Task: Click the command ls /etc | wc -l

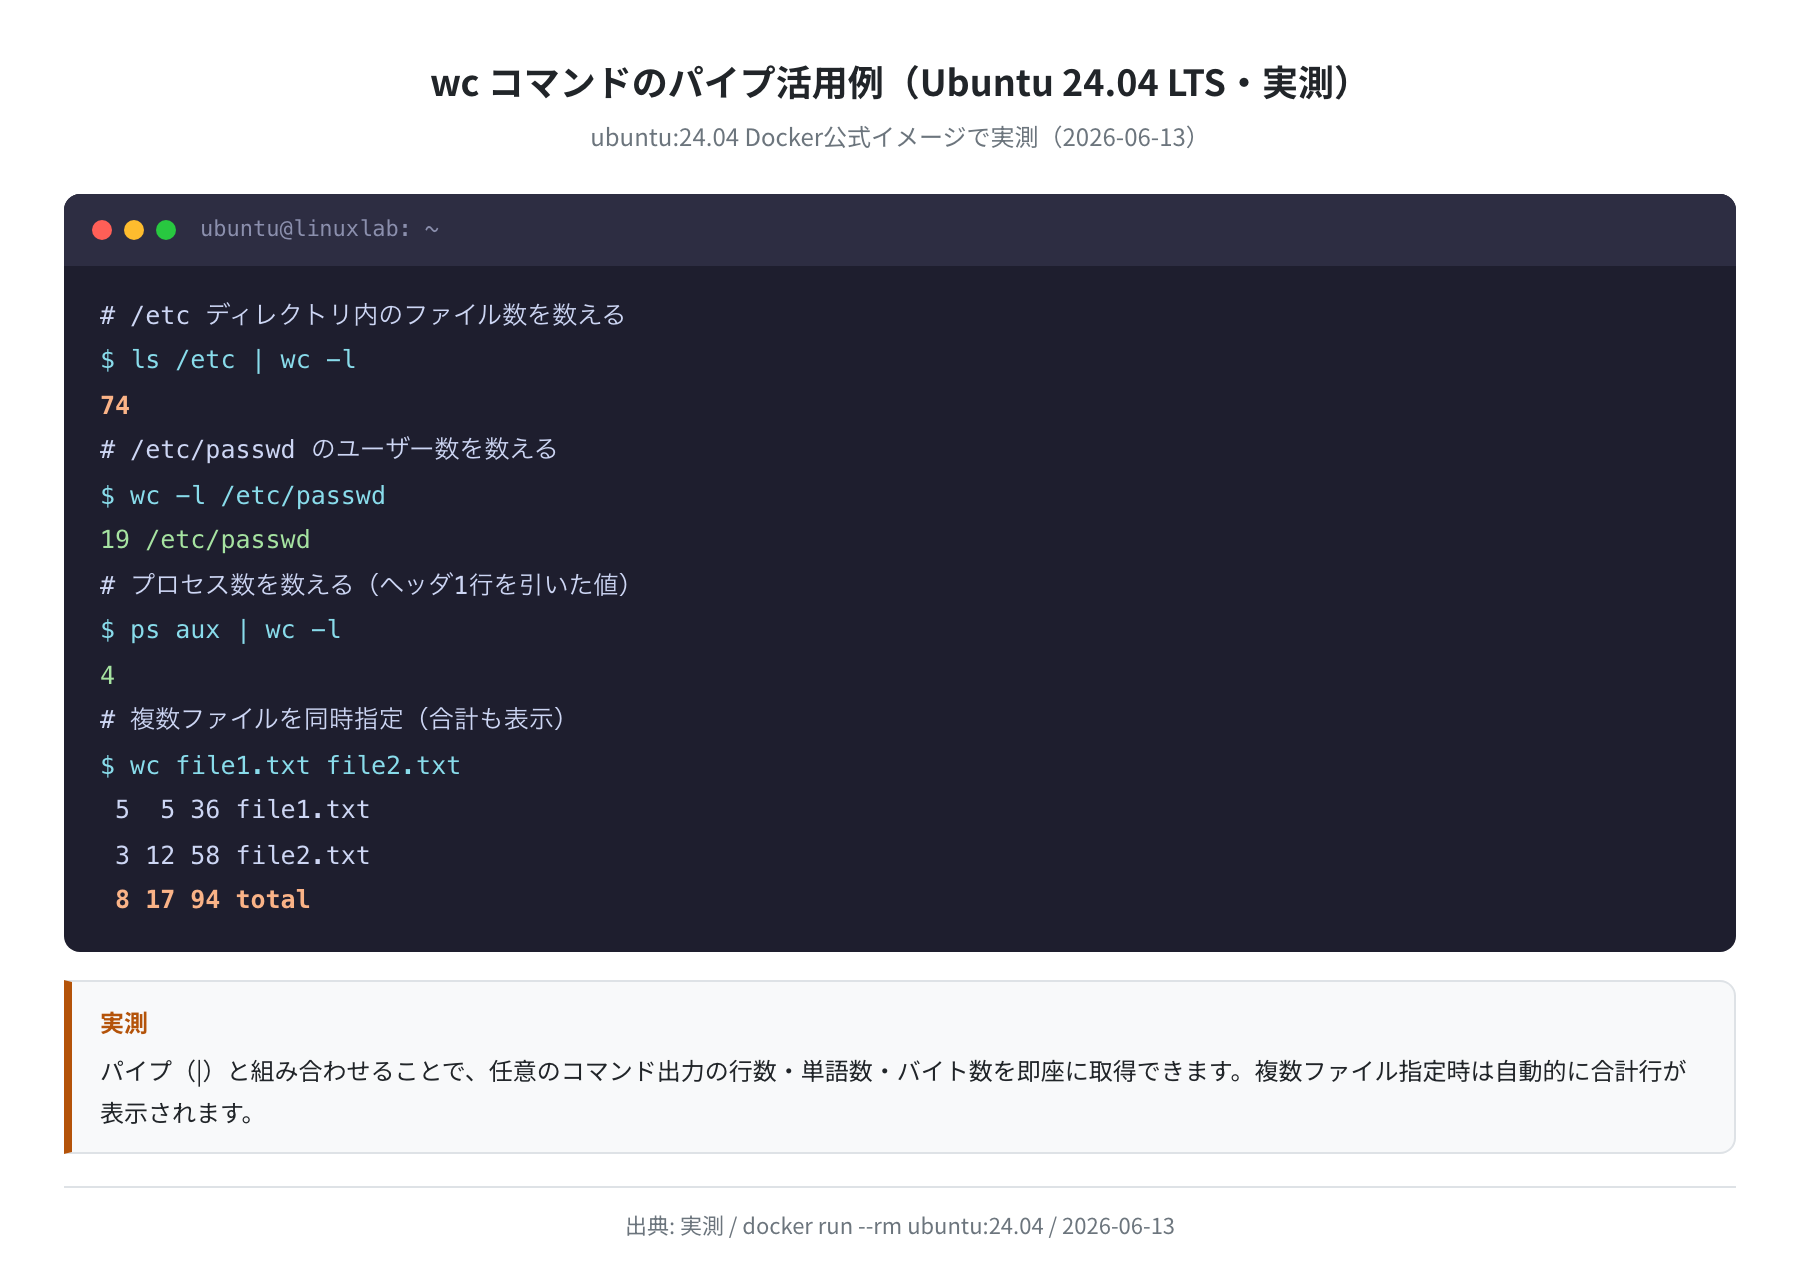Action: (228, 360)
